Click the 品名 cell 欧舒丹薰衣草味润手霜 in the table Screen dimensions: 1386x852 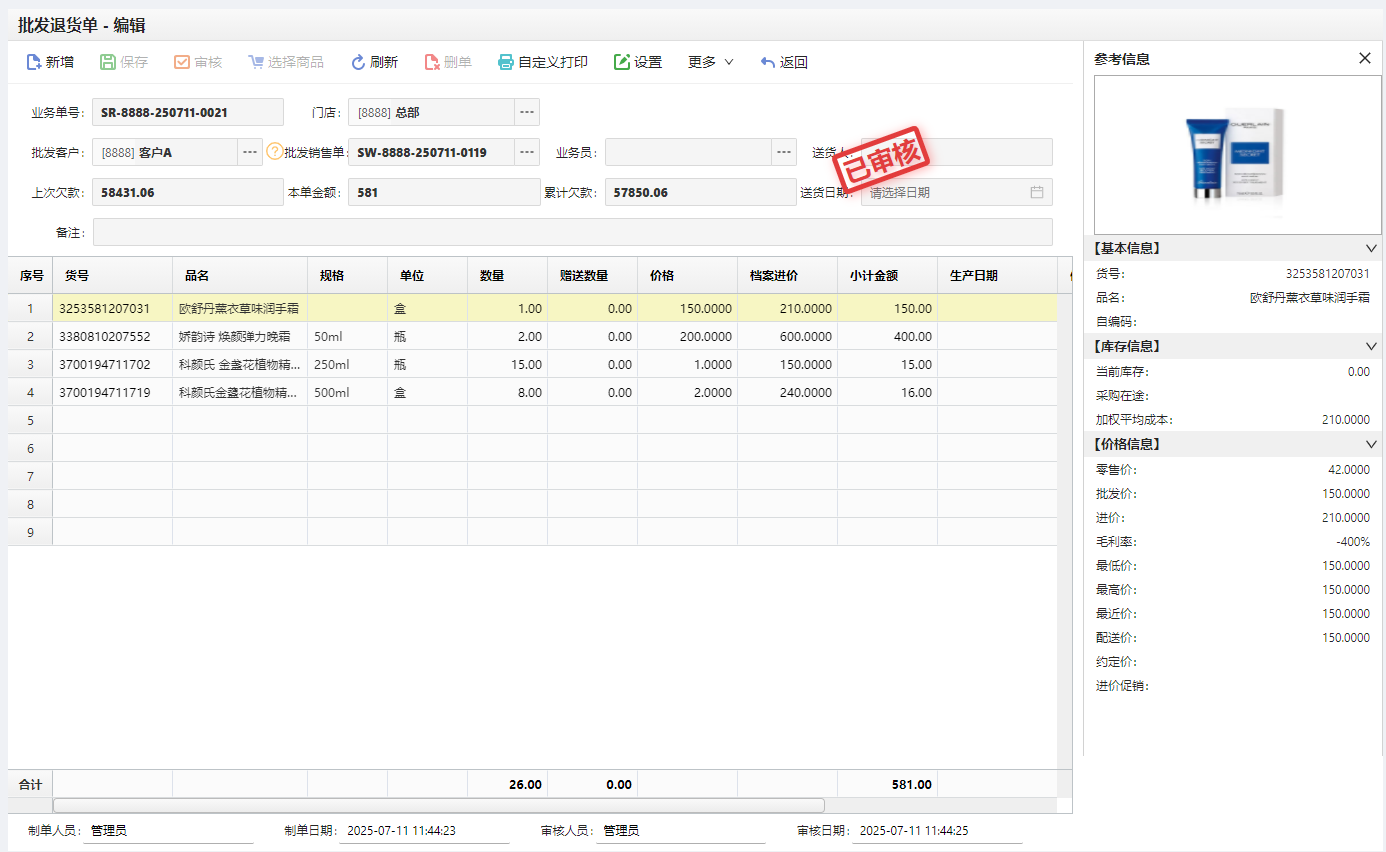[x=240, y=309]
